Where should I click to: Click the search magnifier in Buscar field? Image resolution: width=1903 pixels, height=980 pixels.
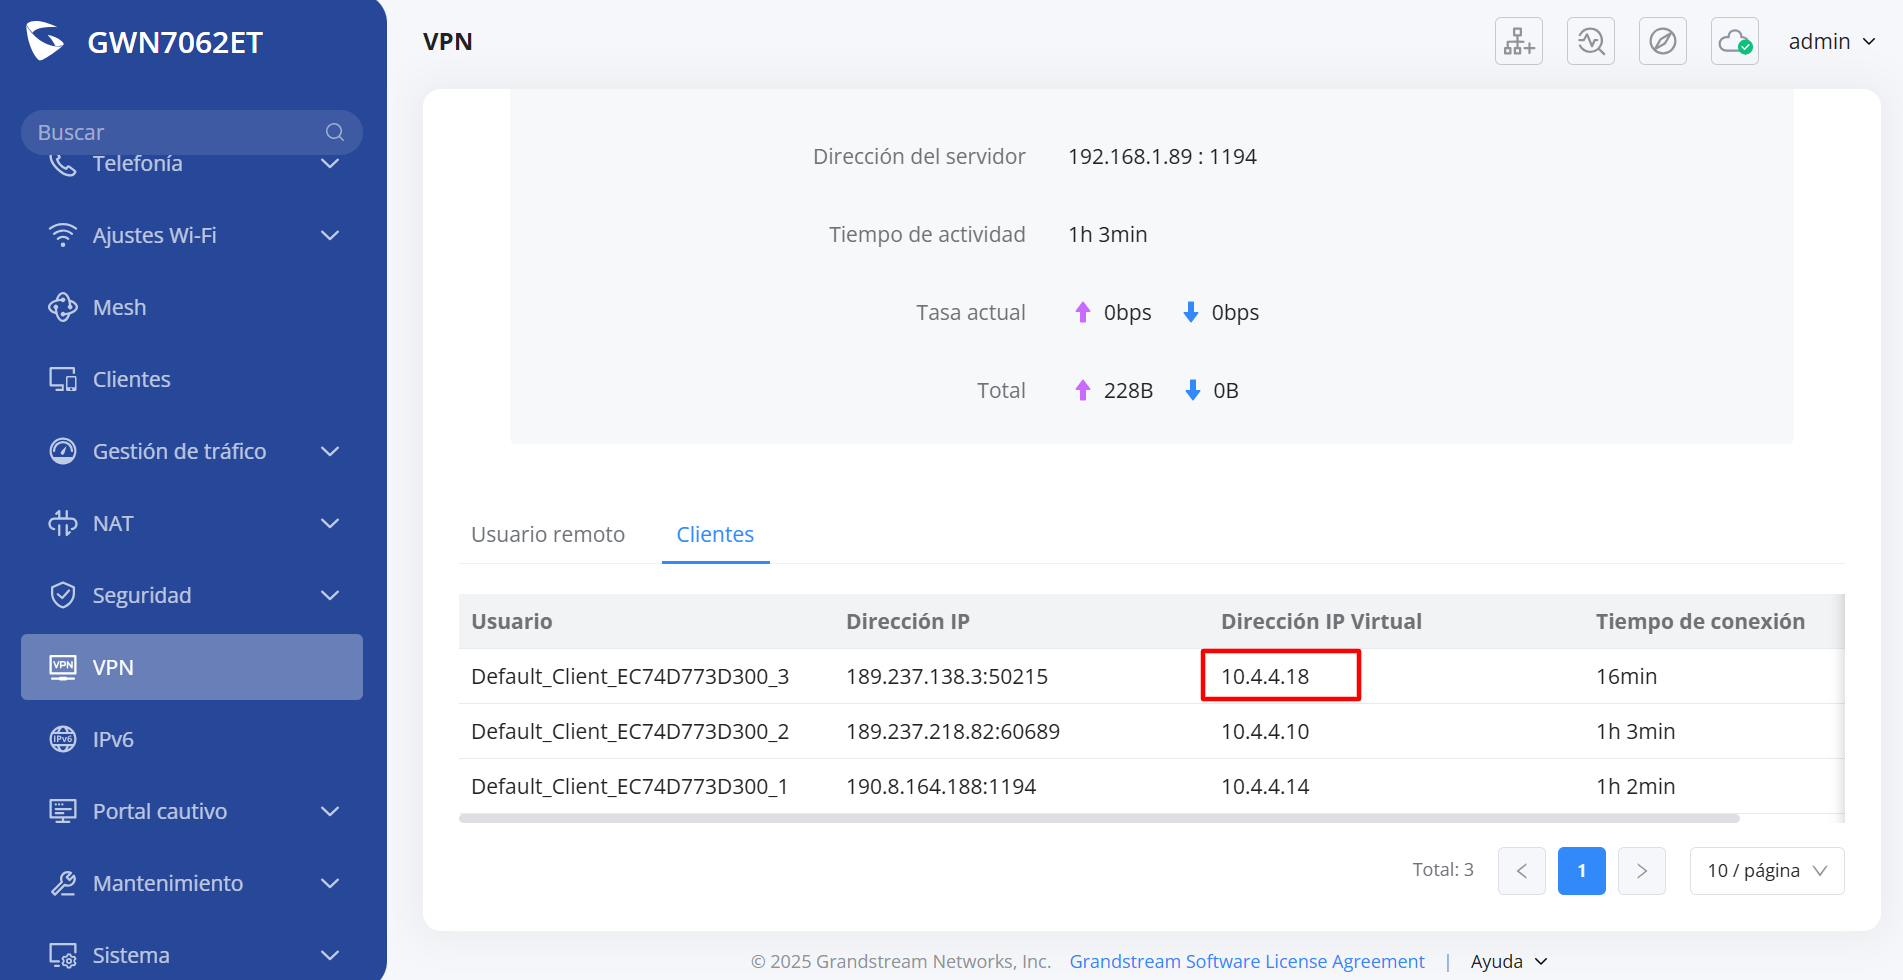[x=335, y=132]
